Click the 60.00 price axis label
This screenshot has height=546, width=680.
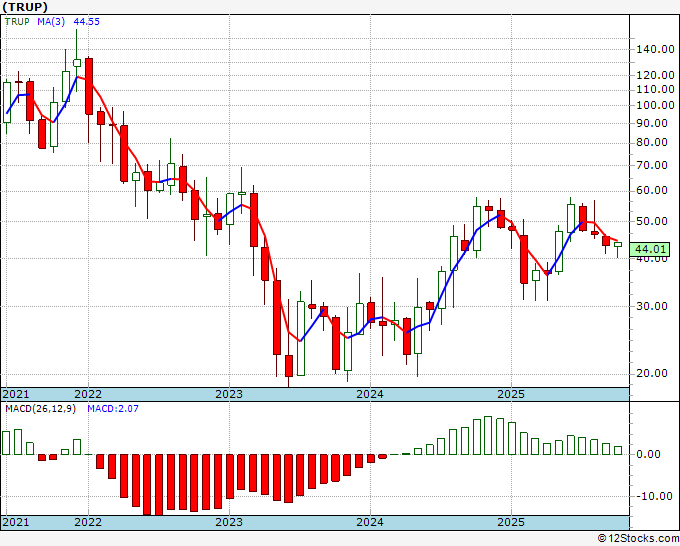point(652,190)
